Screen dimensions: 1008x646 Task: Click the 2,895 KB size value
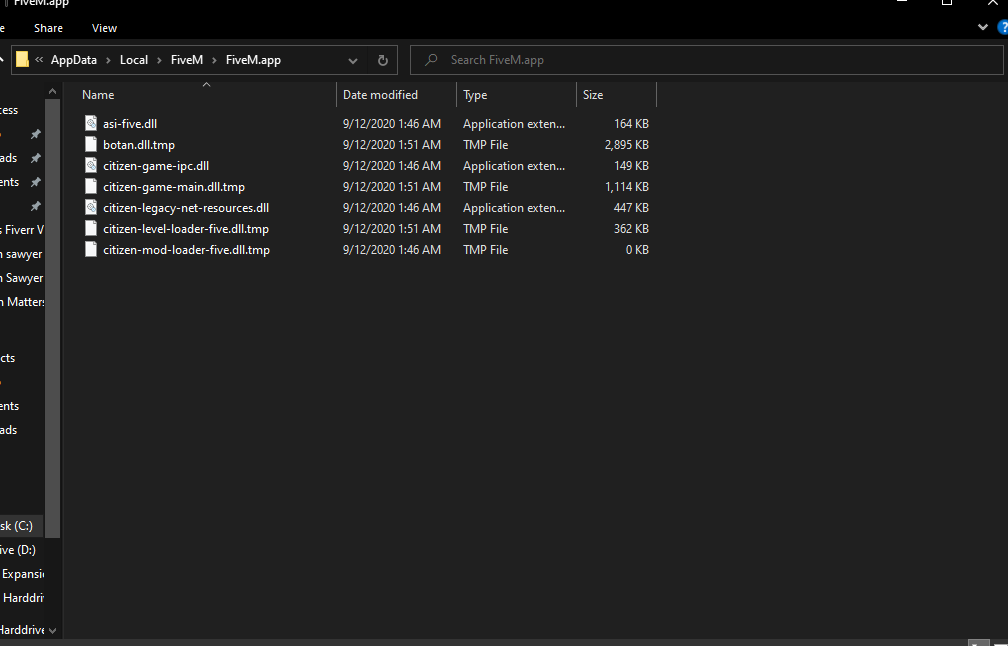pyautogui.click(x=627, y=145)
